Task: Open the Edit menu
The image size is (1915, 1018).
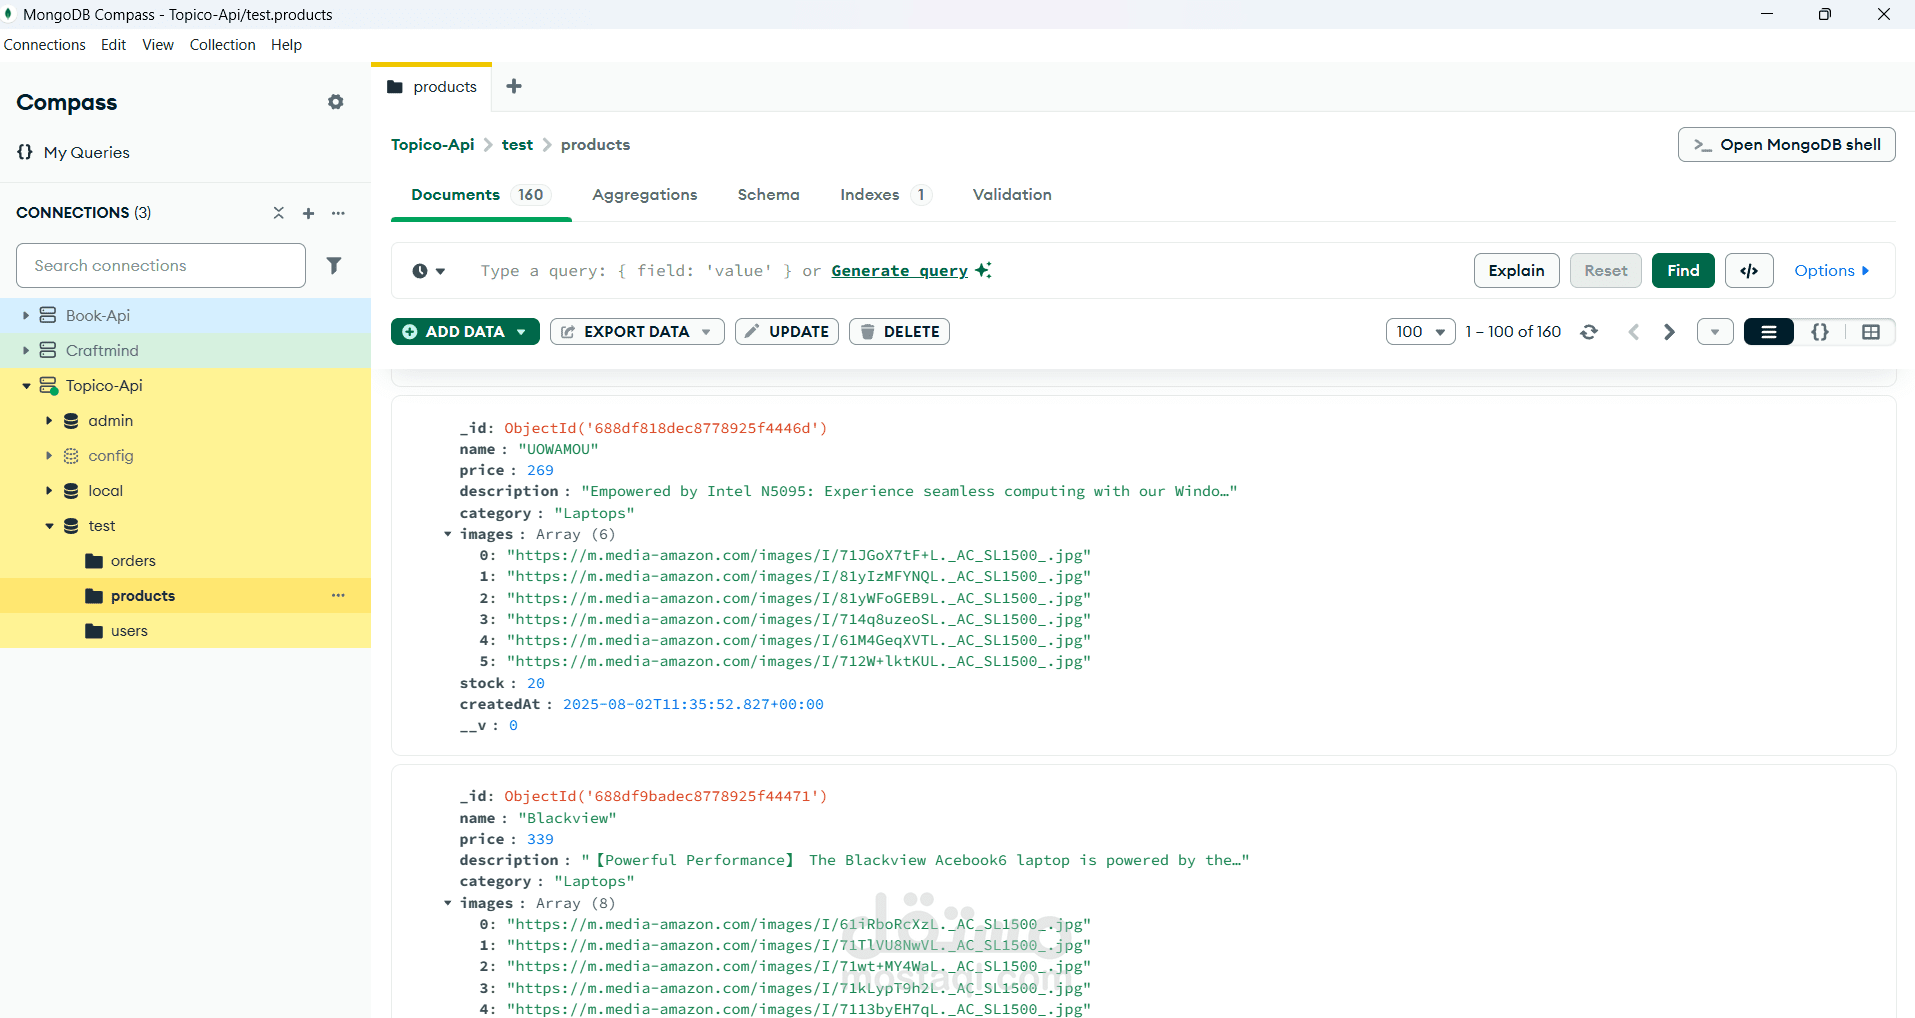Action: (113, 45)
